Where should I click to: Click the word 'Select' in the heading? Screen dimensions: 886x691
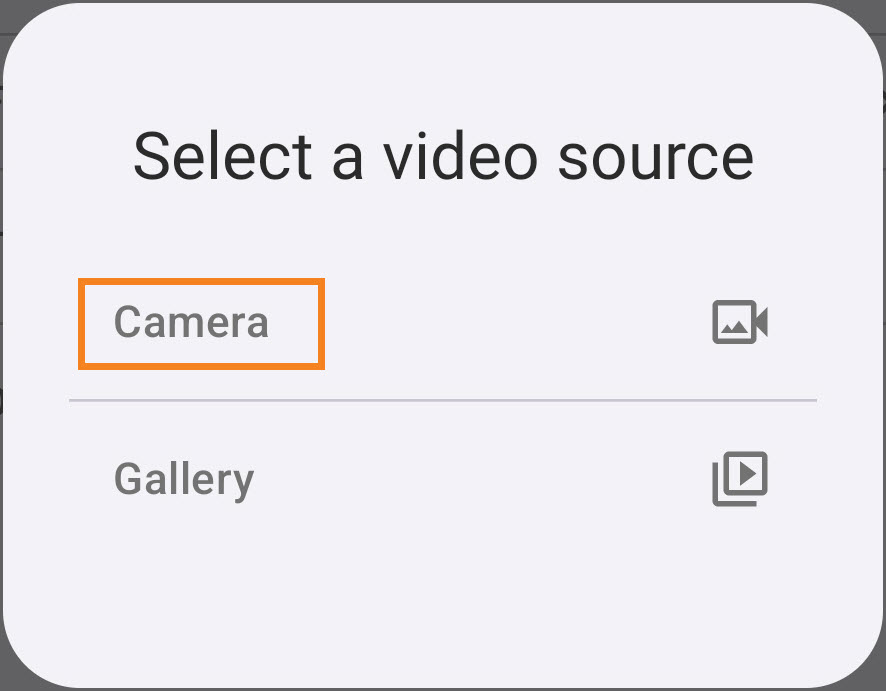pyautogui.click(x=223, y=157)
